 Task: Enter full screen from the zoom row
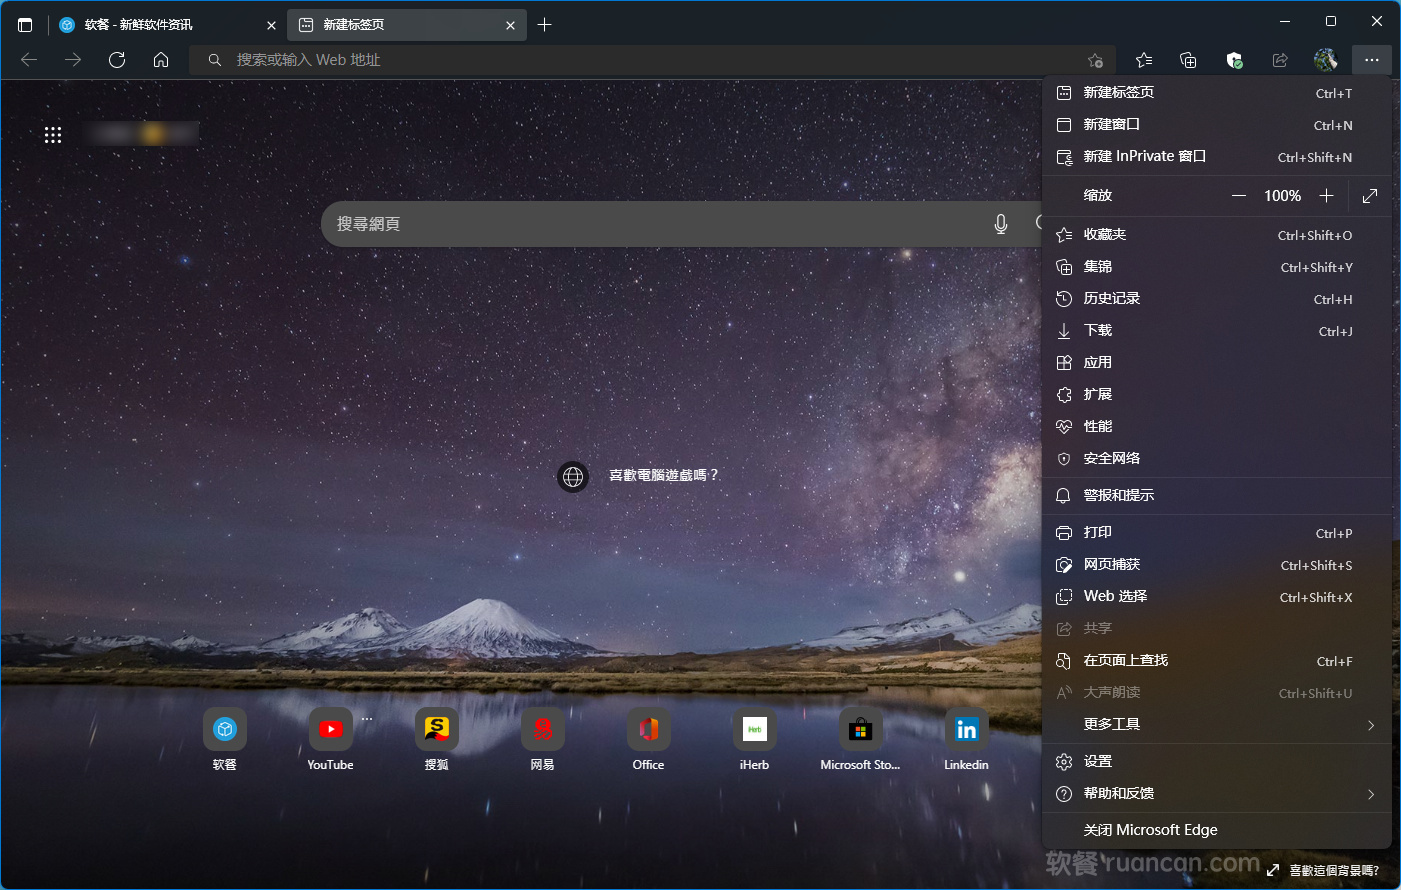click(x=1370, y=196)
